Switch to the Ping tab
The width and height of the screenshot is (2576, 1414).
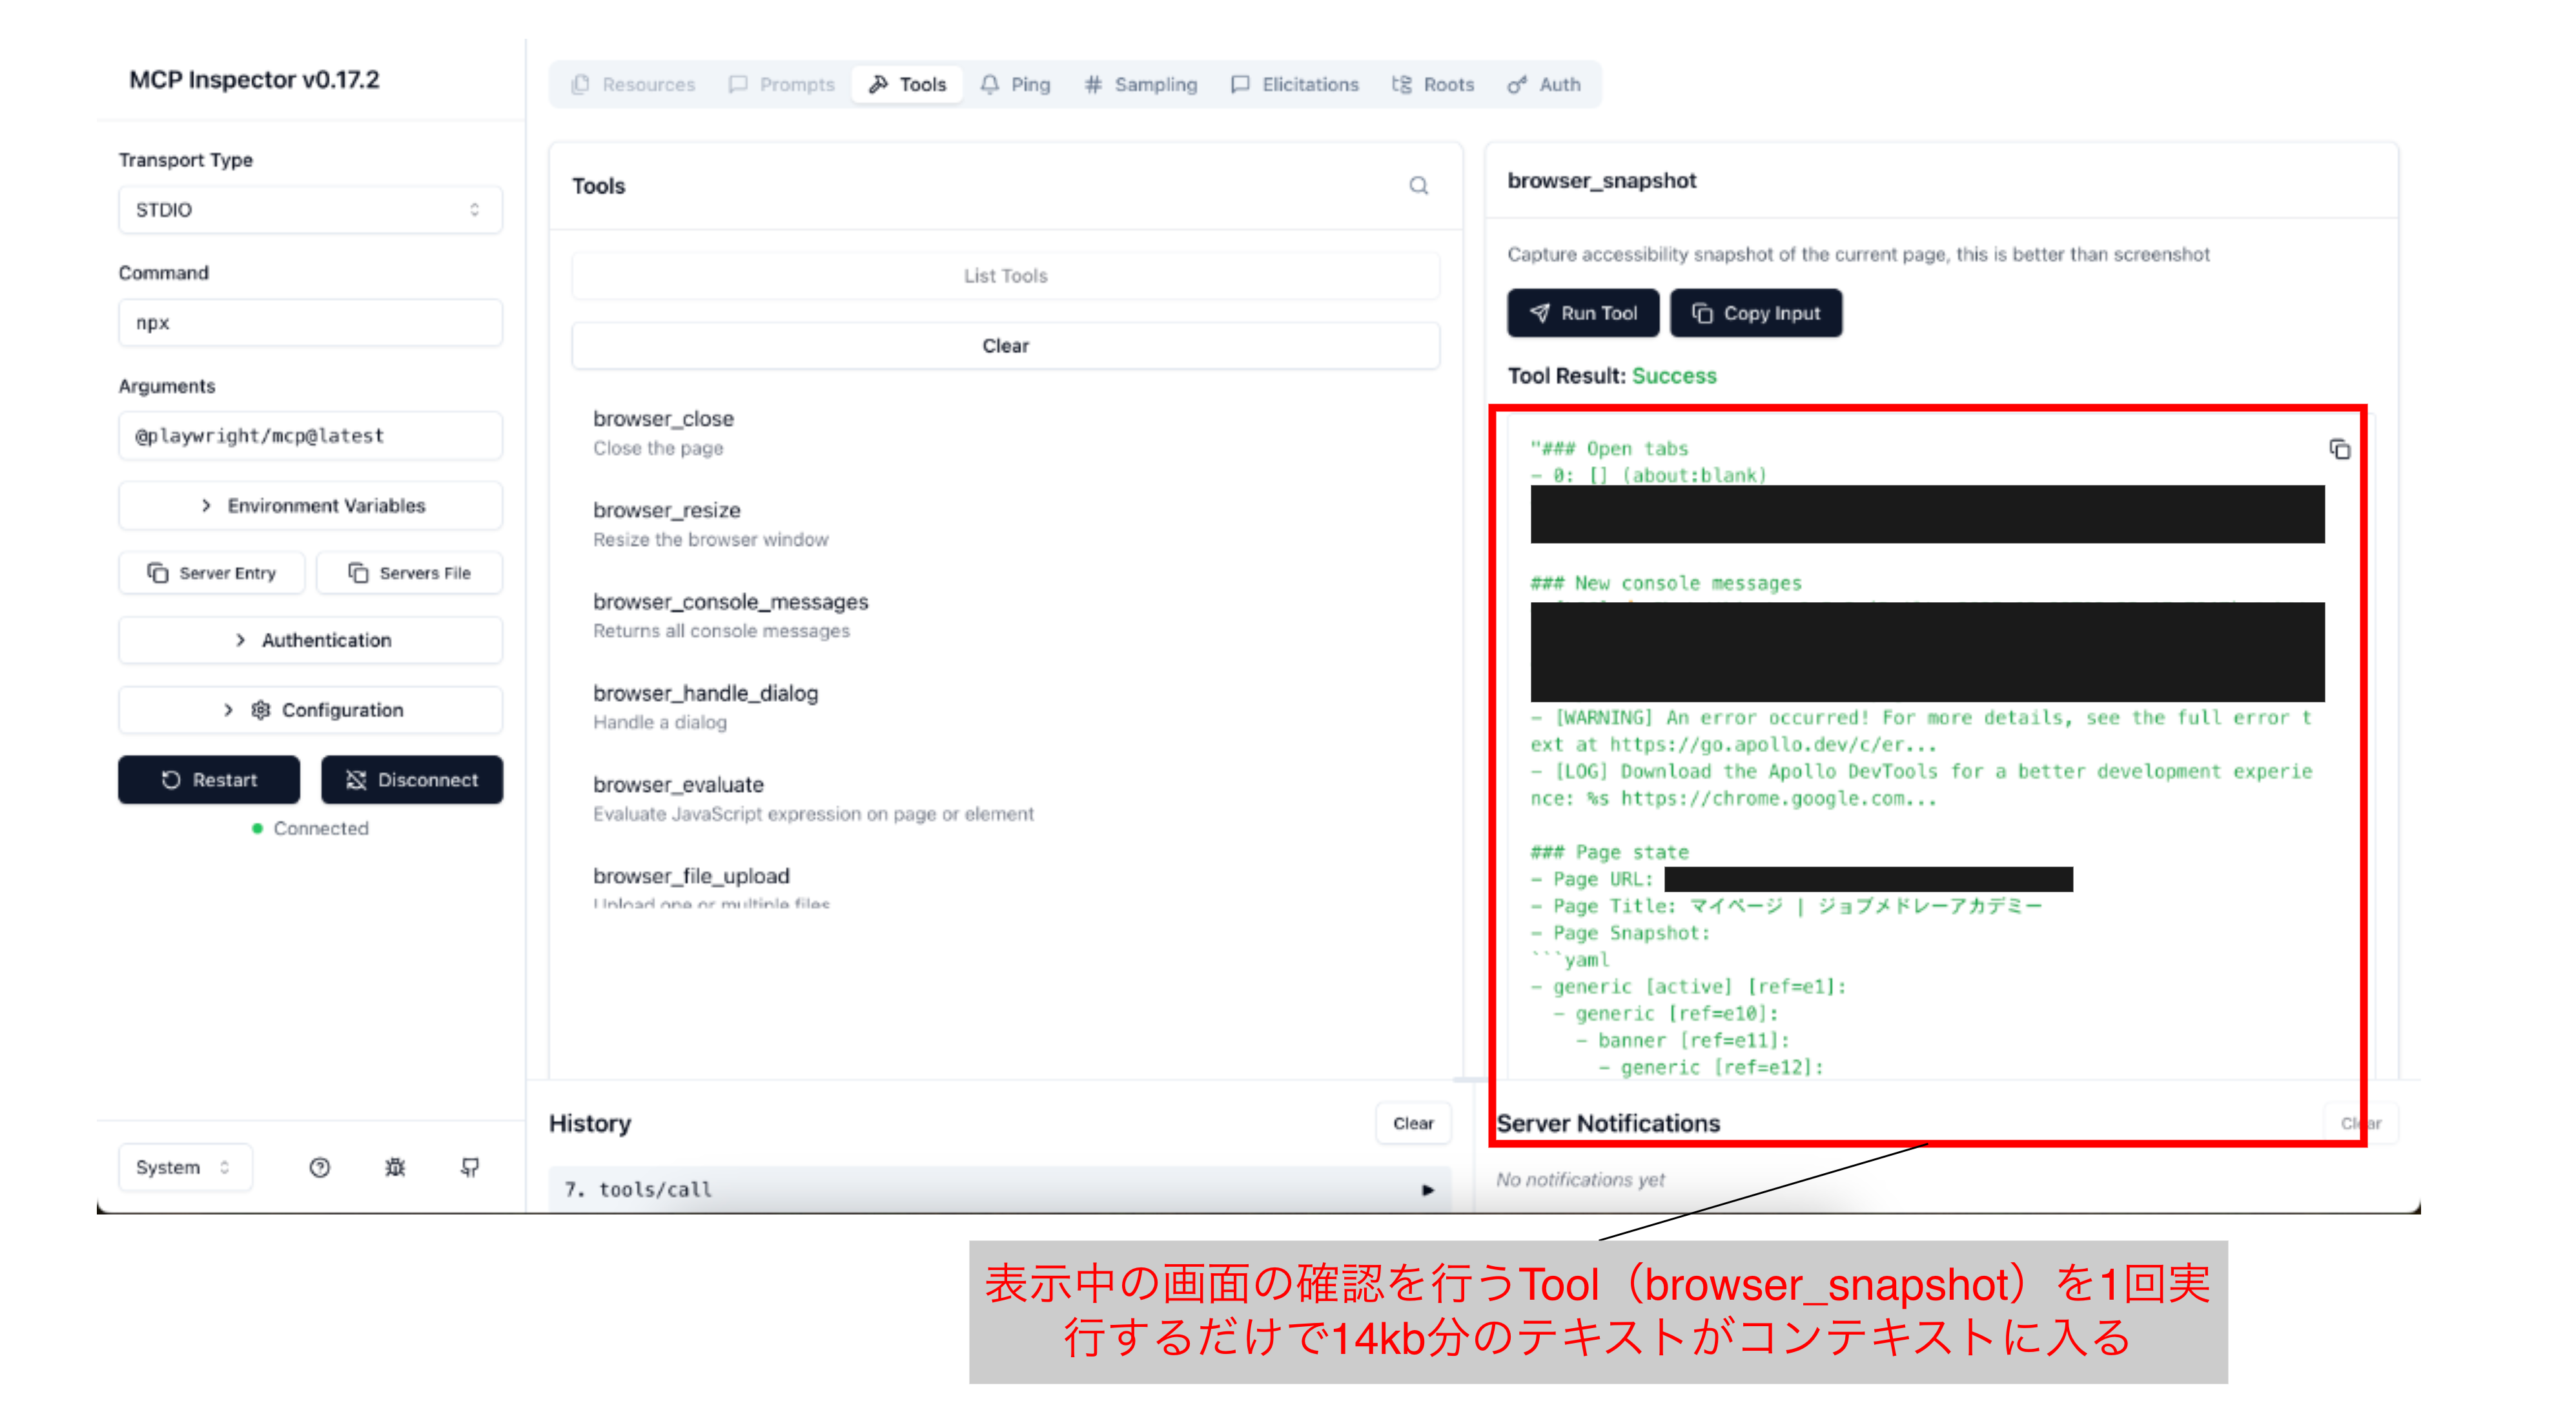[1015, 85]
